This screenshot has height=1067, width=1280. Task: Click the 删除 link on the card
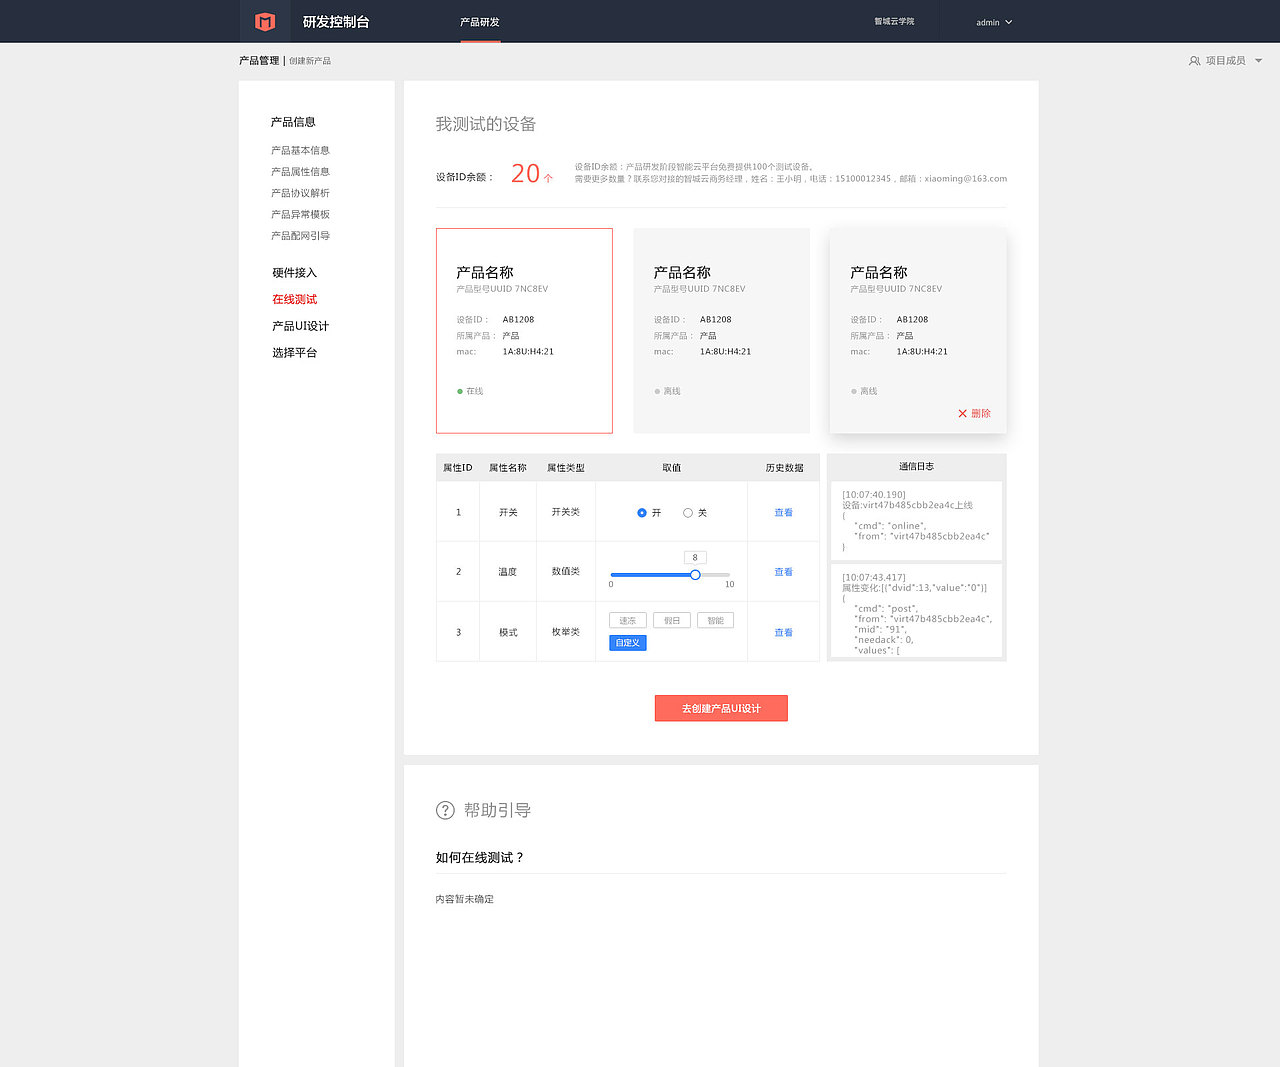pos(981,413)
